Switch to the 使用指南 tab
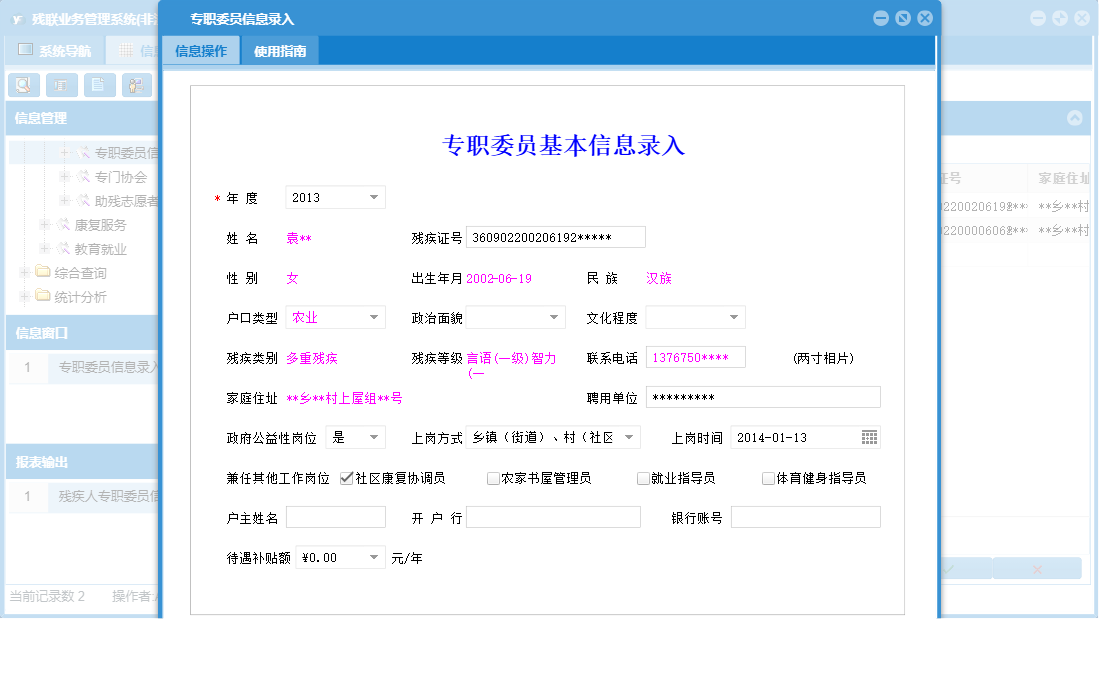The width and height of the screenshot is (1099, 685). coord(280,49)
